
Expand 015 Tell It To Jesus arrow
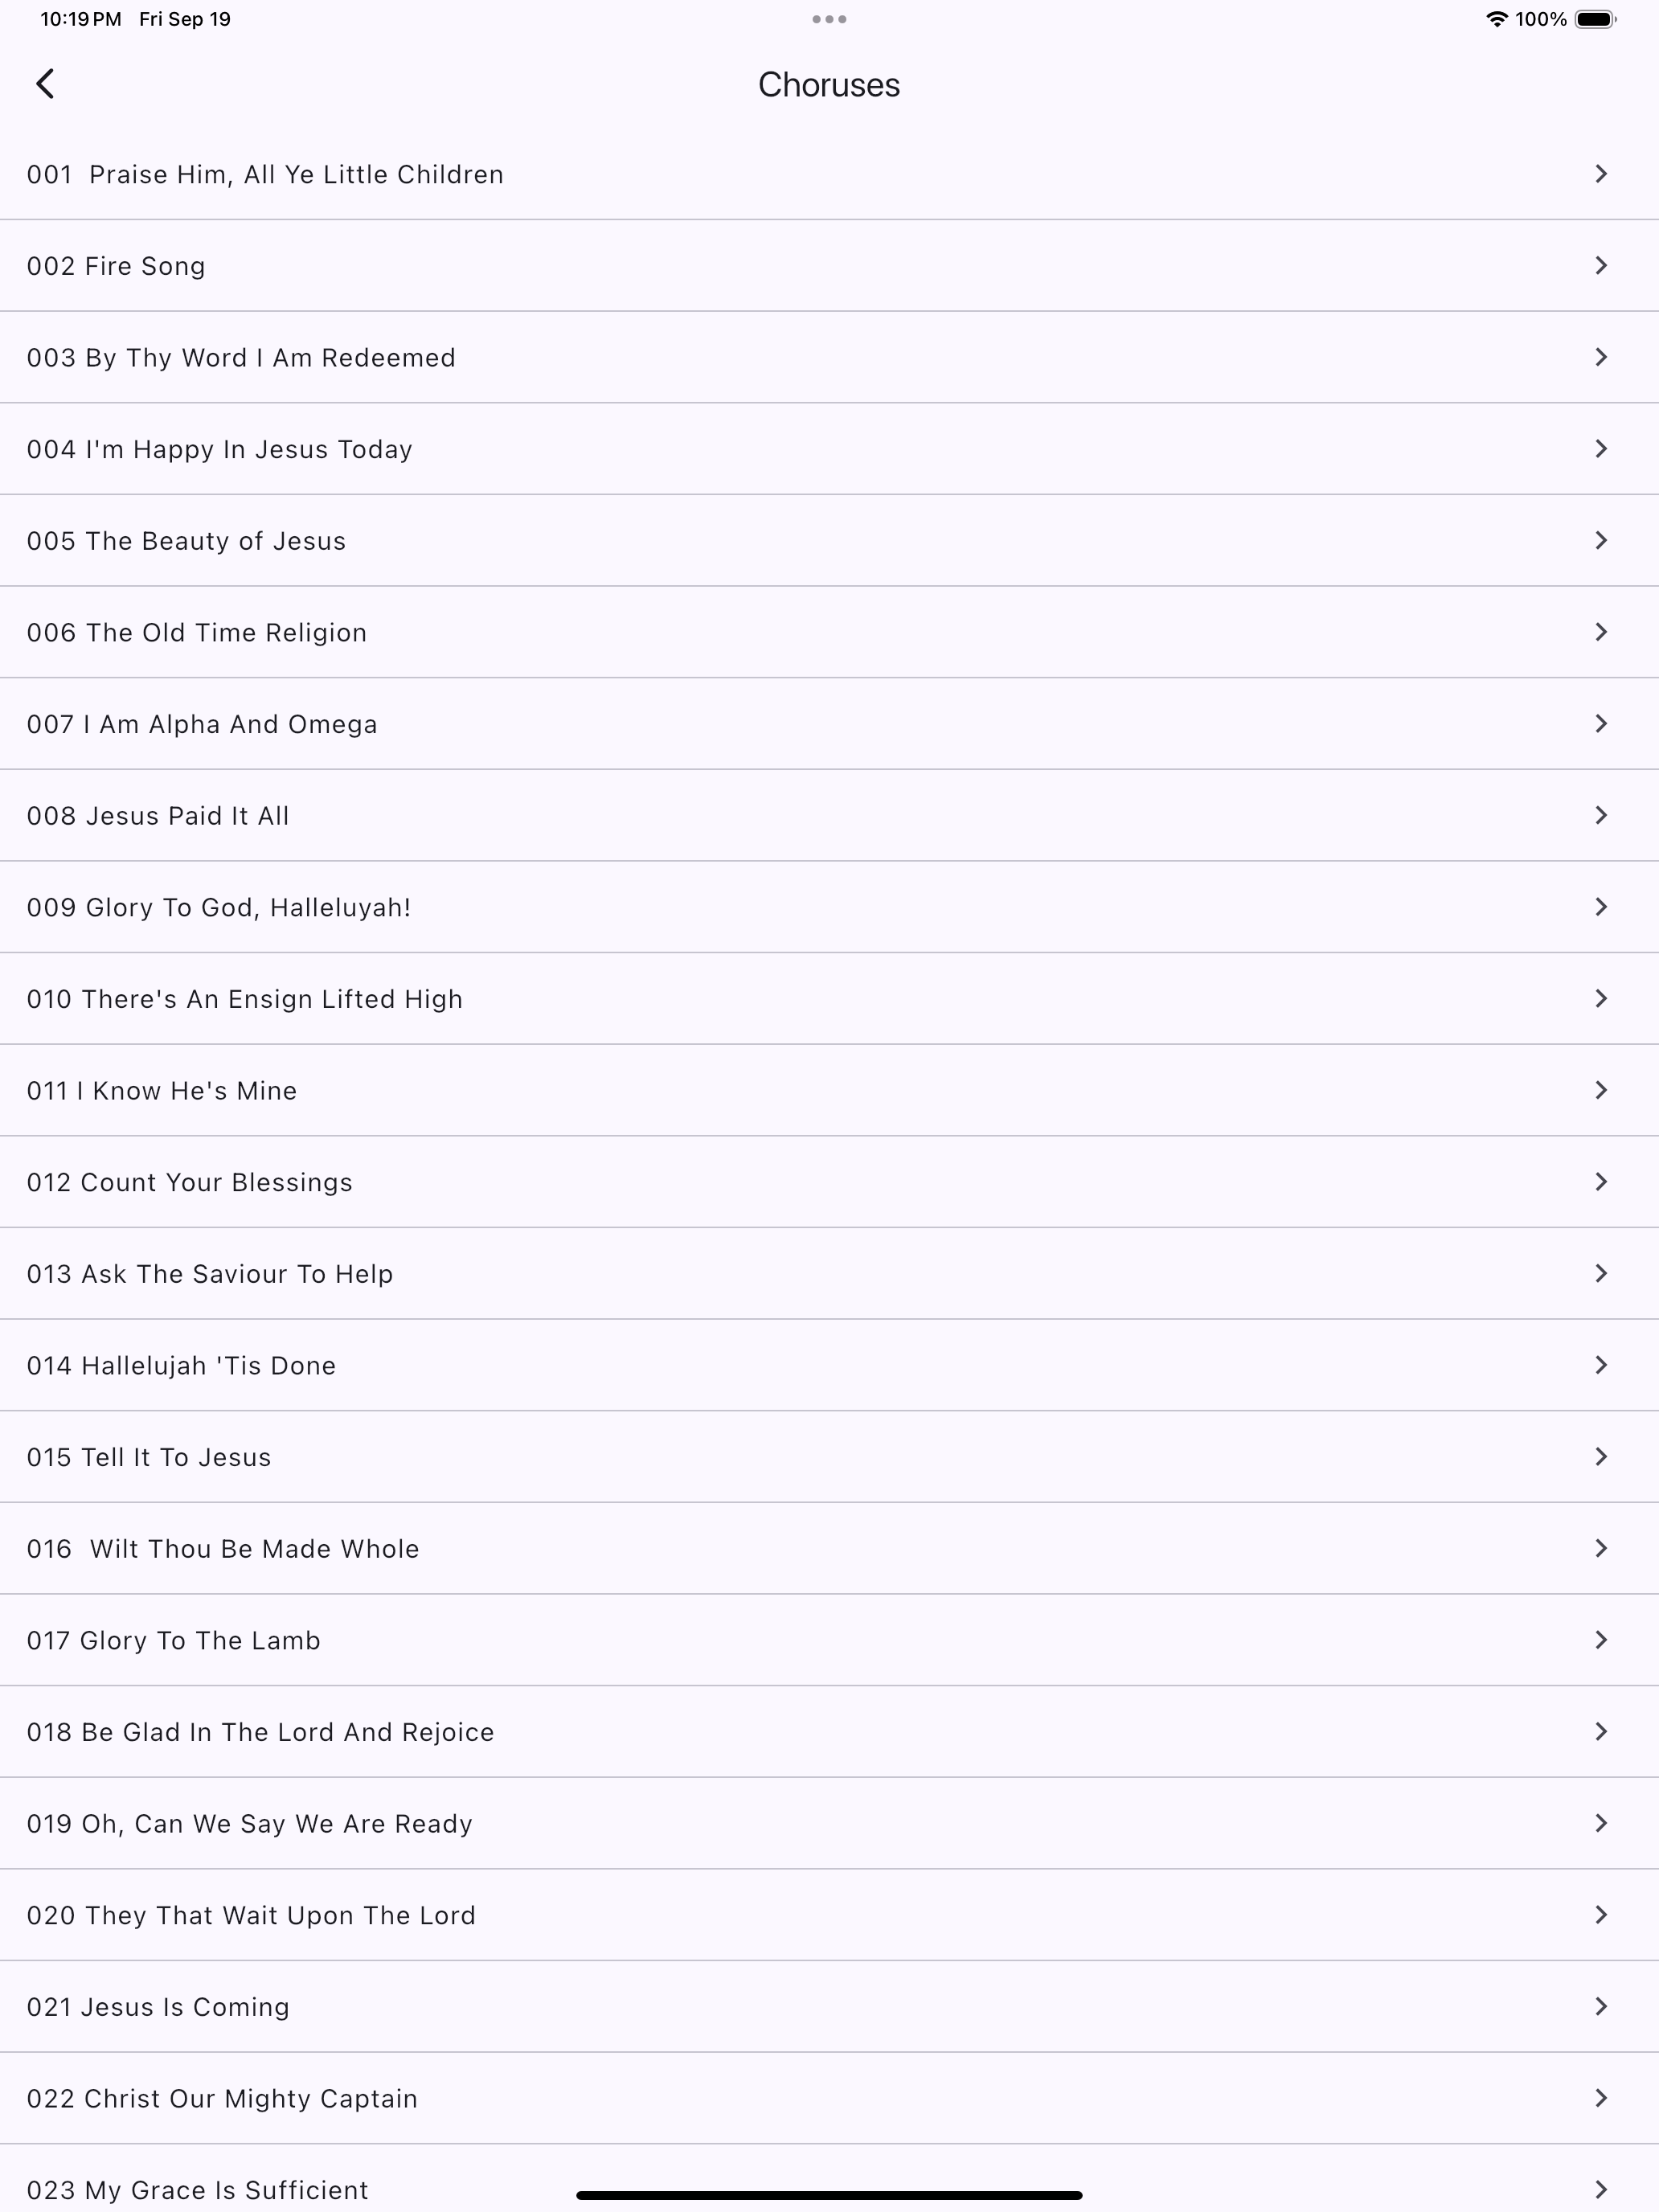tap(1601, 1457)
